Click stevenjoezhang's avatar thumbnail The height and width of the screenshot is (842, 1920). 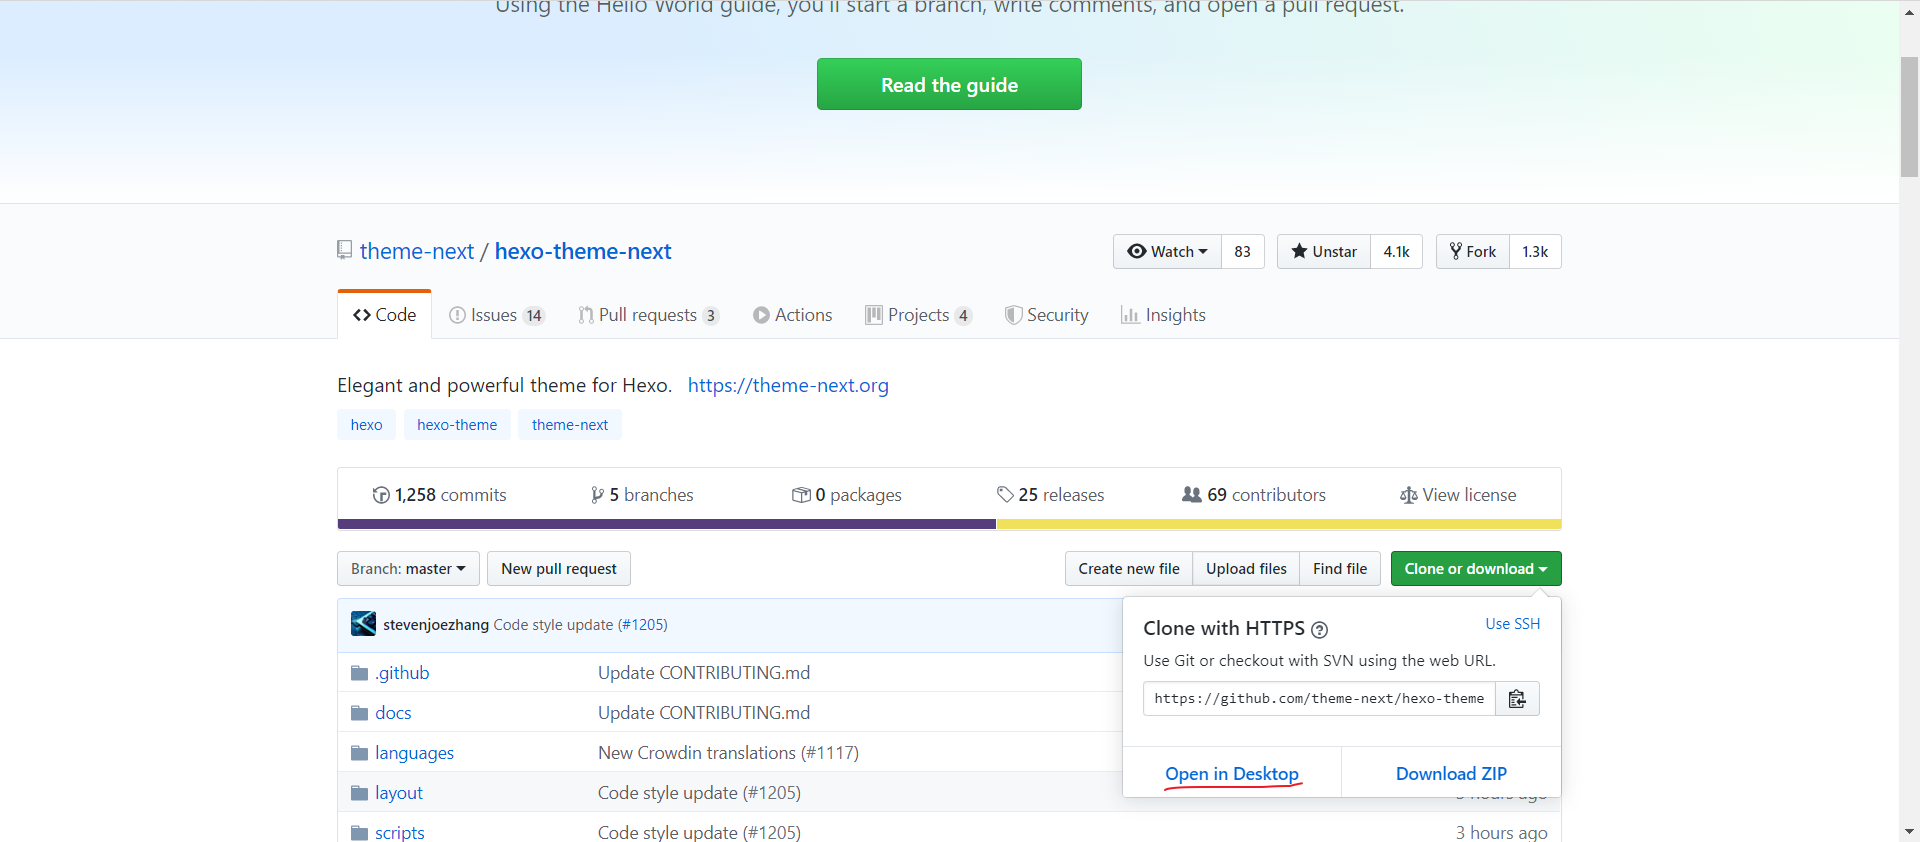click(363, 624)
